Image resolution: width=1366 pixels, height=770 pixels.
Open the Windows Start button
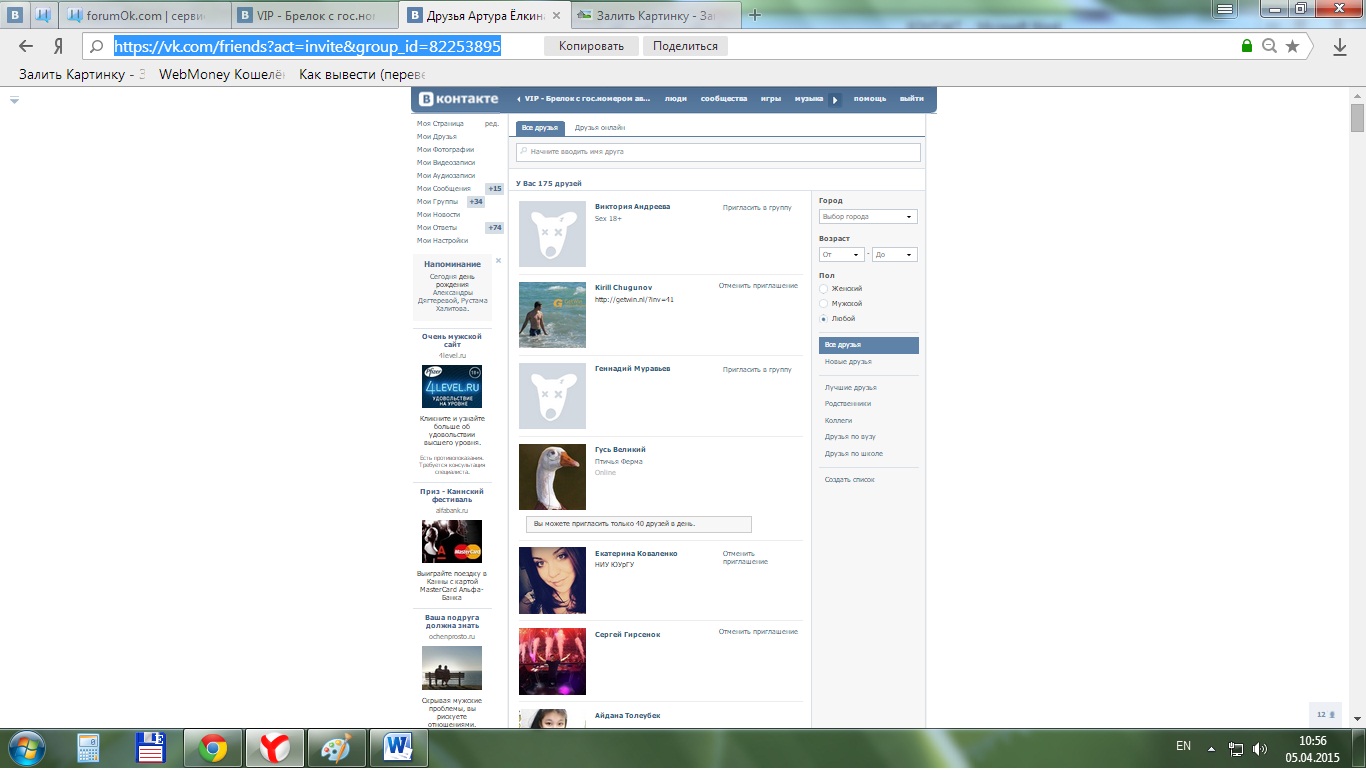tap(27, 748)
